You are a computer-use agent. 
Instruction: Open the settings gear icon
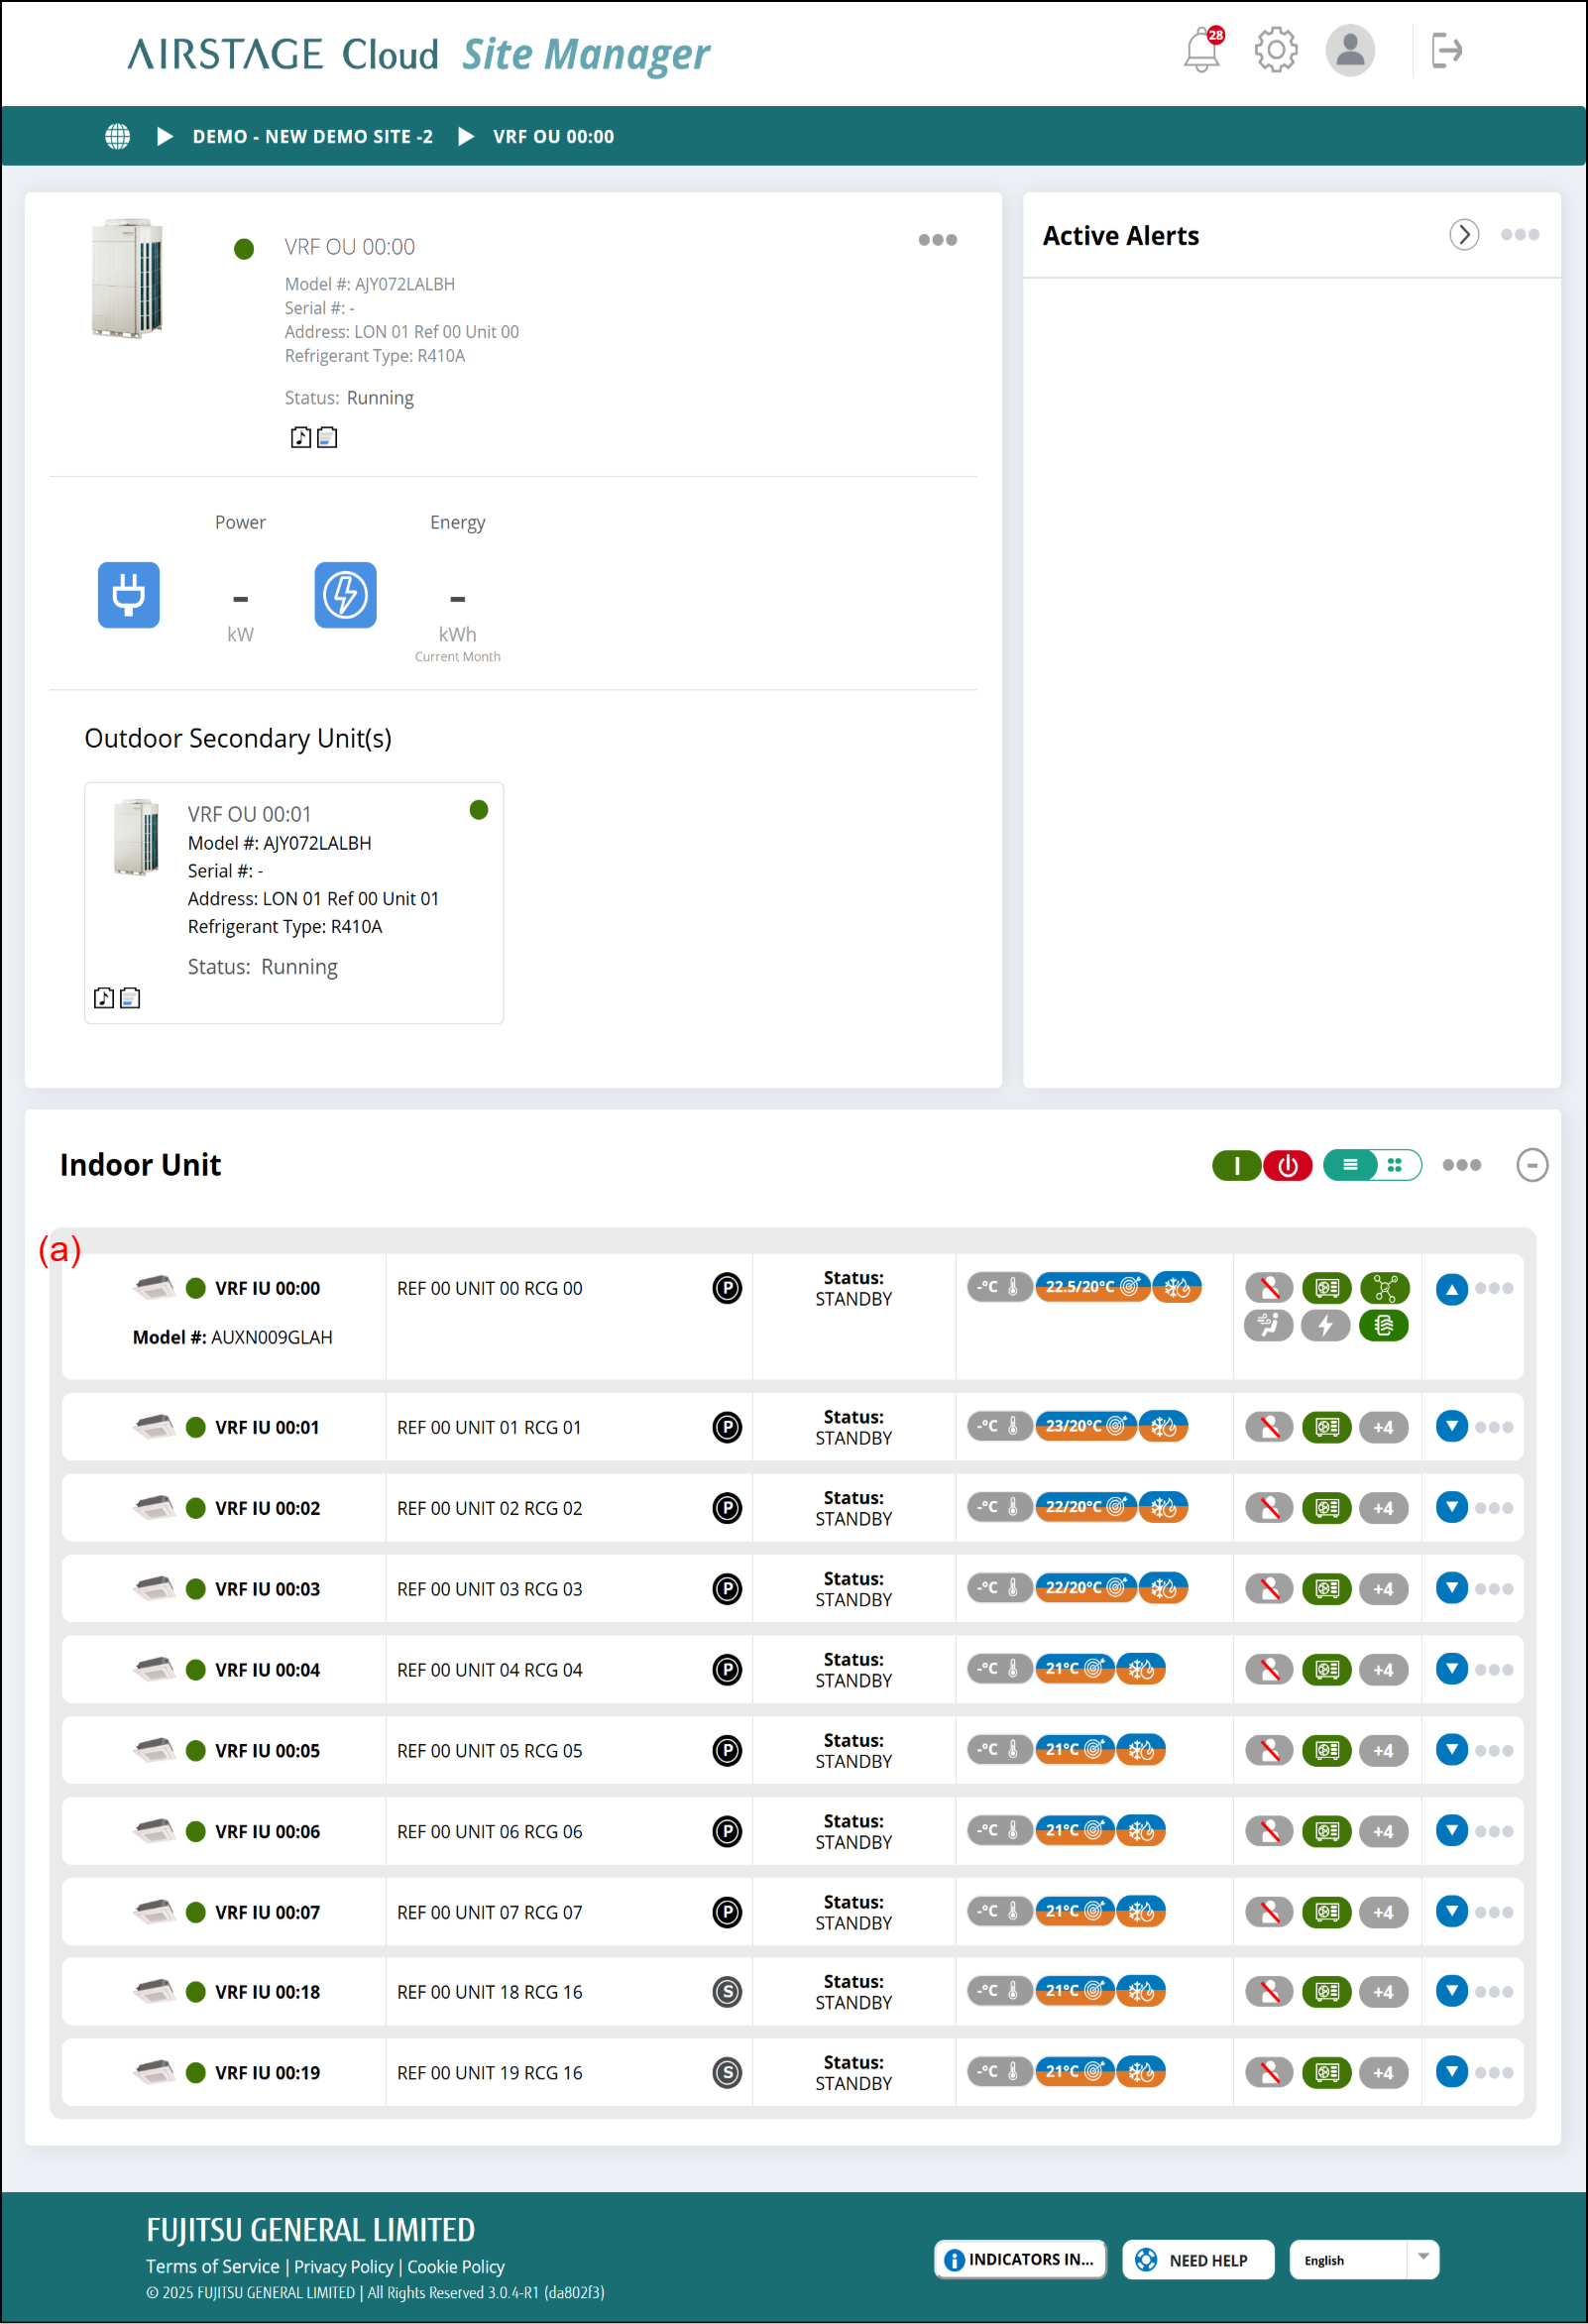(1275, 50)
